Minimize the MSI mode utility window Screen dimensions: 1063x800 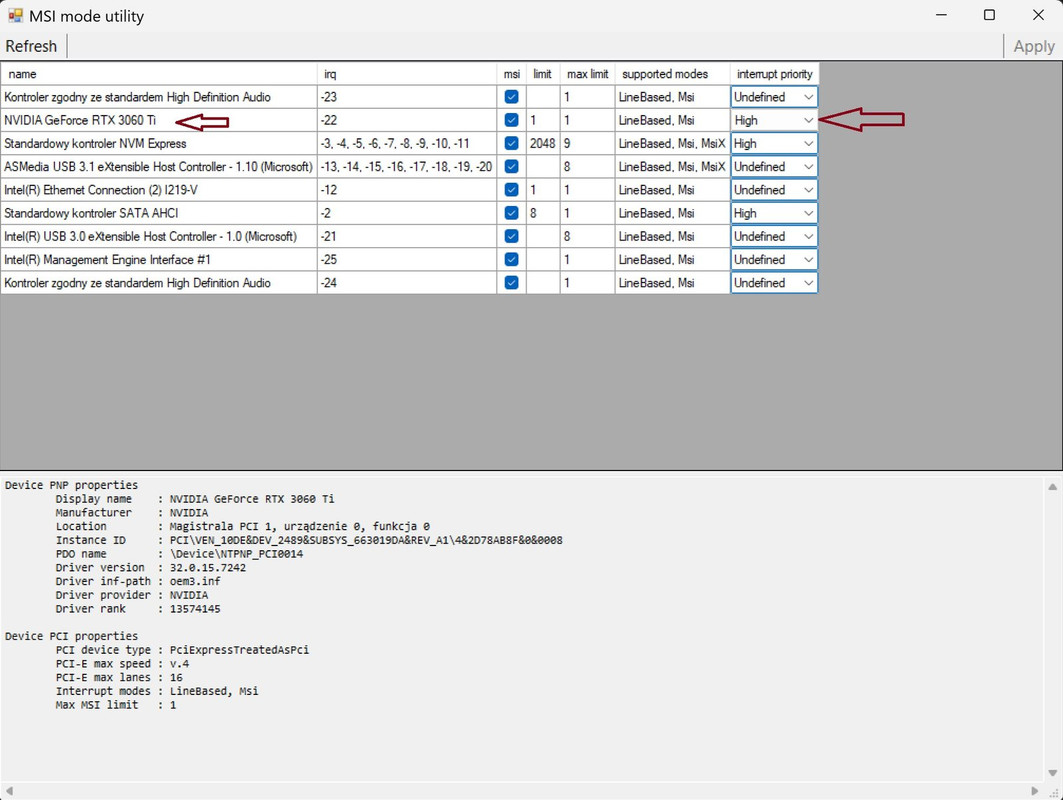coord(941,15)
